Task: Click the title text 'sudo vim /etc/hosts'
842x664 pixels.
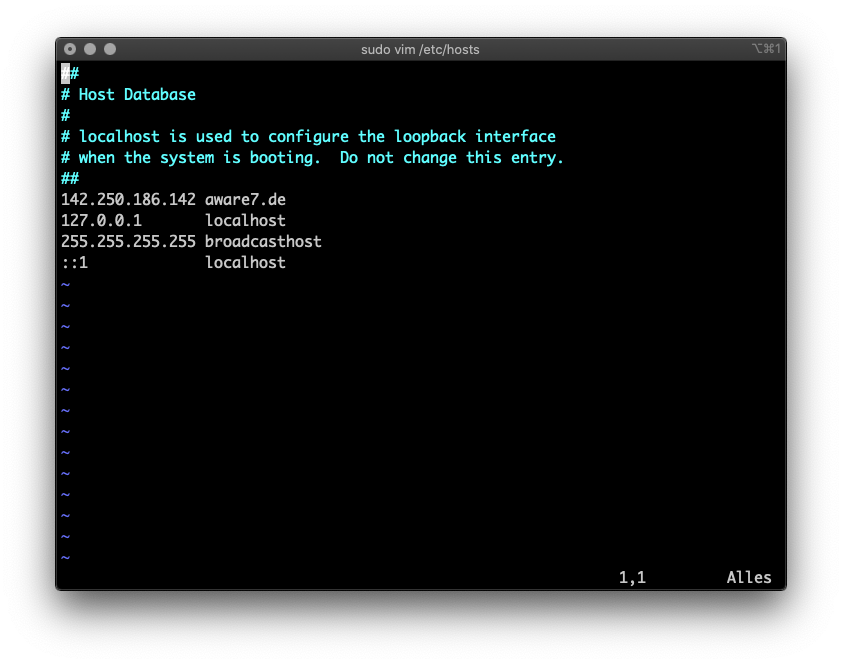Action: point(421,49)
